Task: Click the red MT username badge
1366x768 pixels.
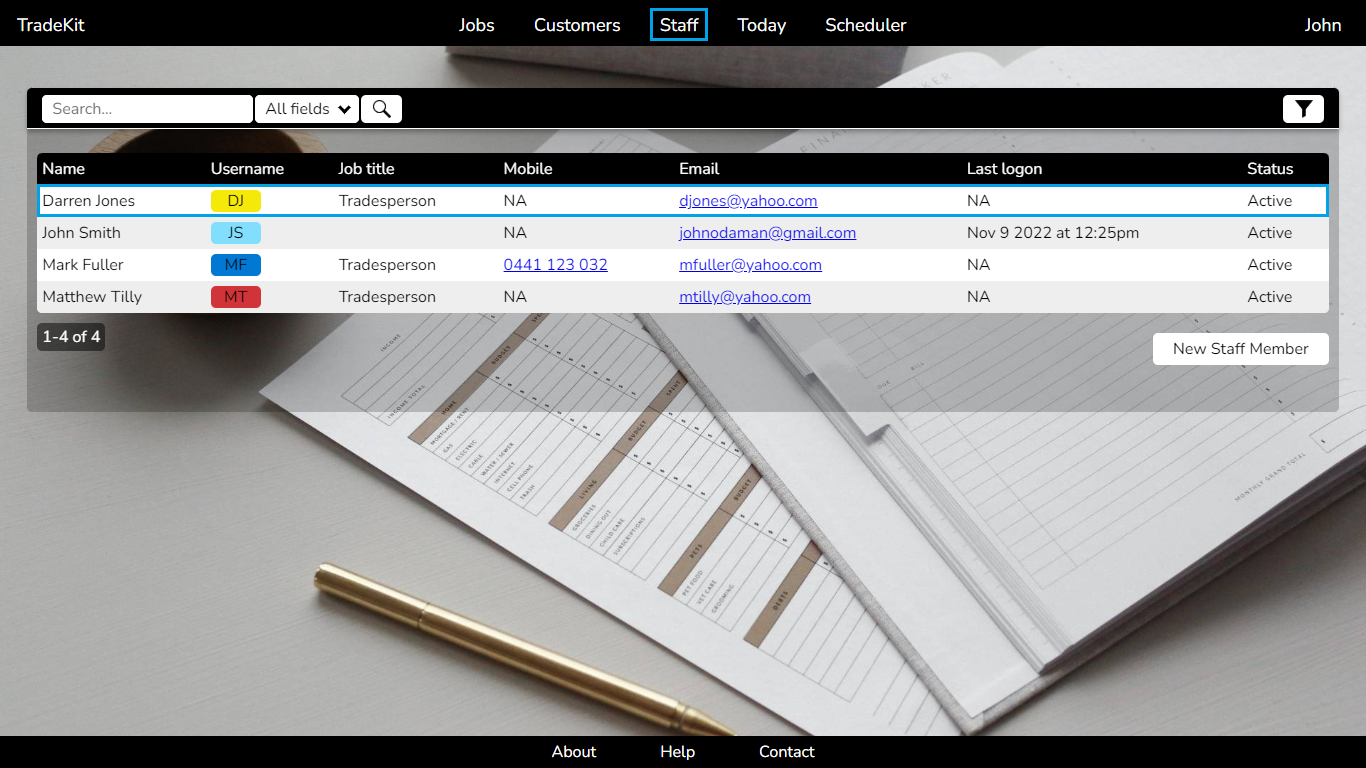Action: pyautogui.click(x=236, y=297)
